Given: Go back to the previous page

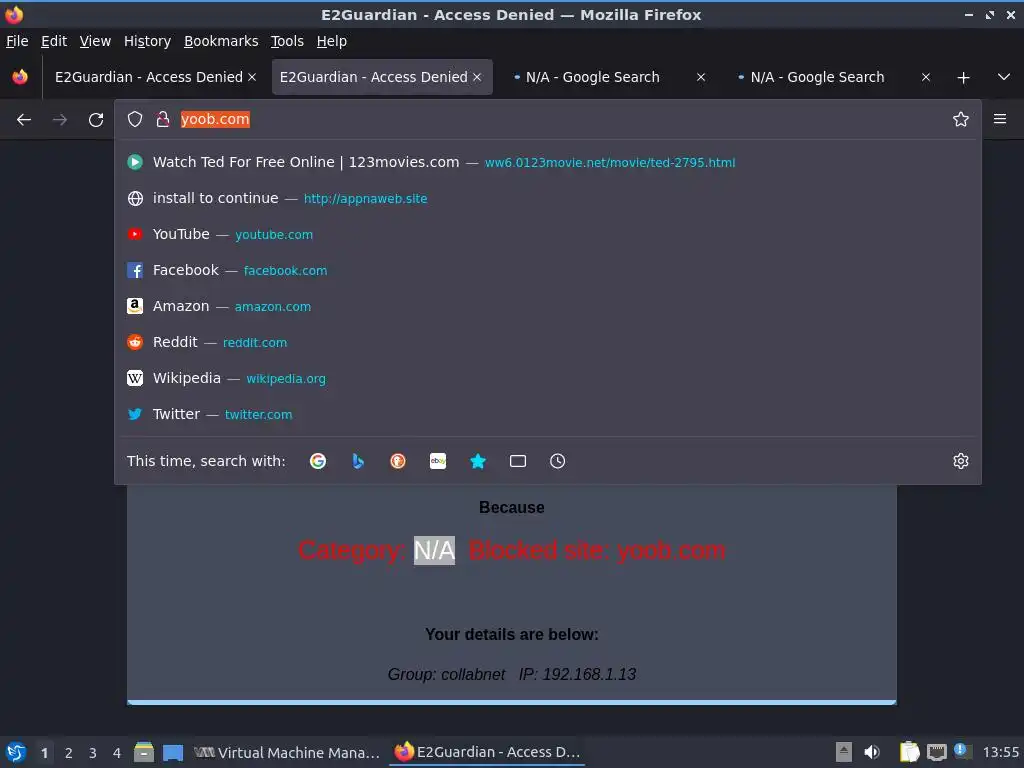Looking at the screenshot, I should pyautogui.click(x=24, y=120).
